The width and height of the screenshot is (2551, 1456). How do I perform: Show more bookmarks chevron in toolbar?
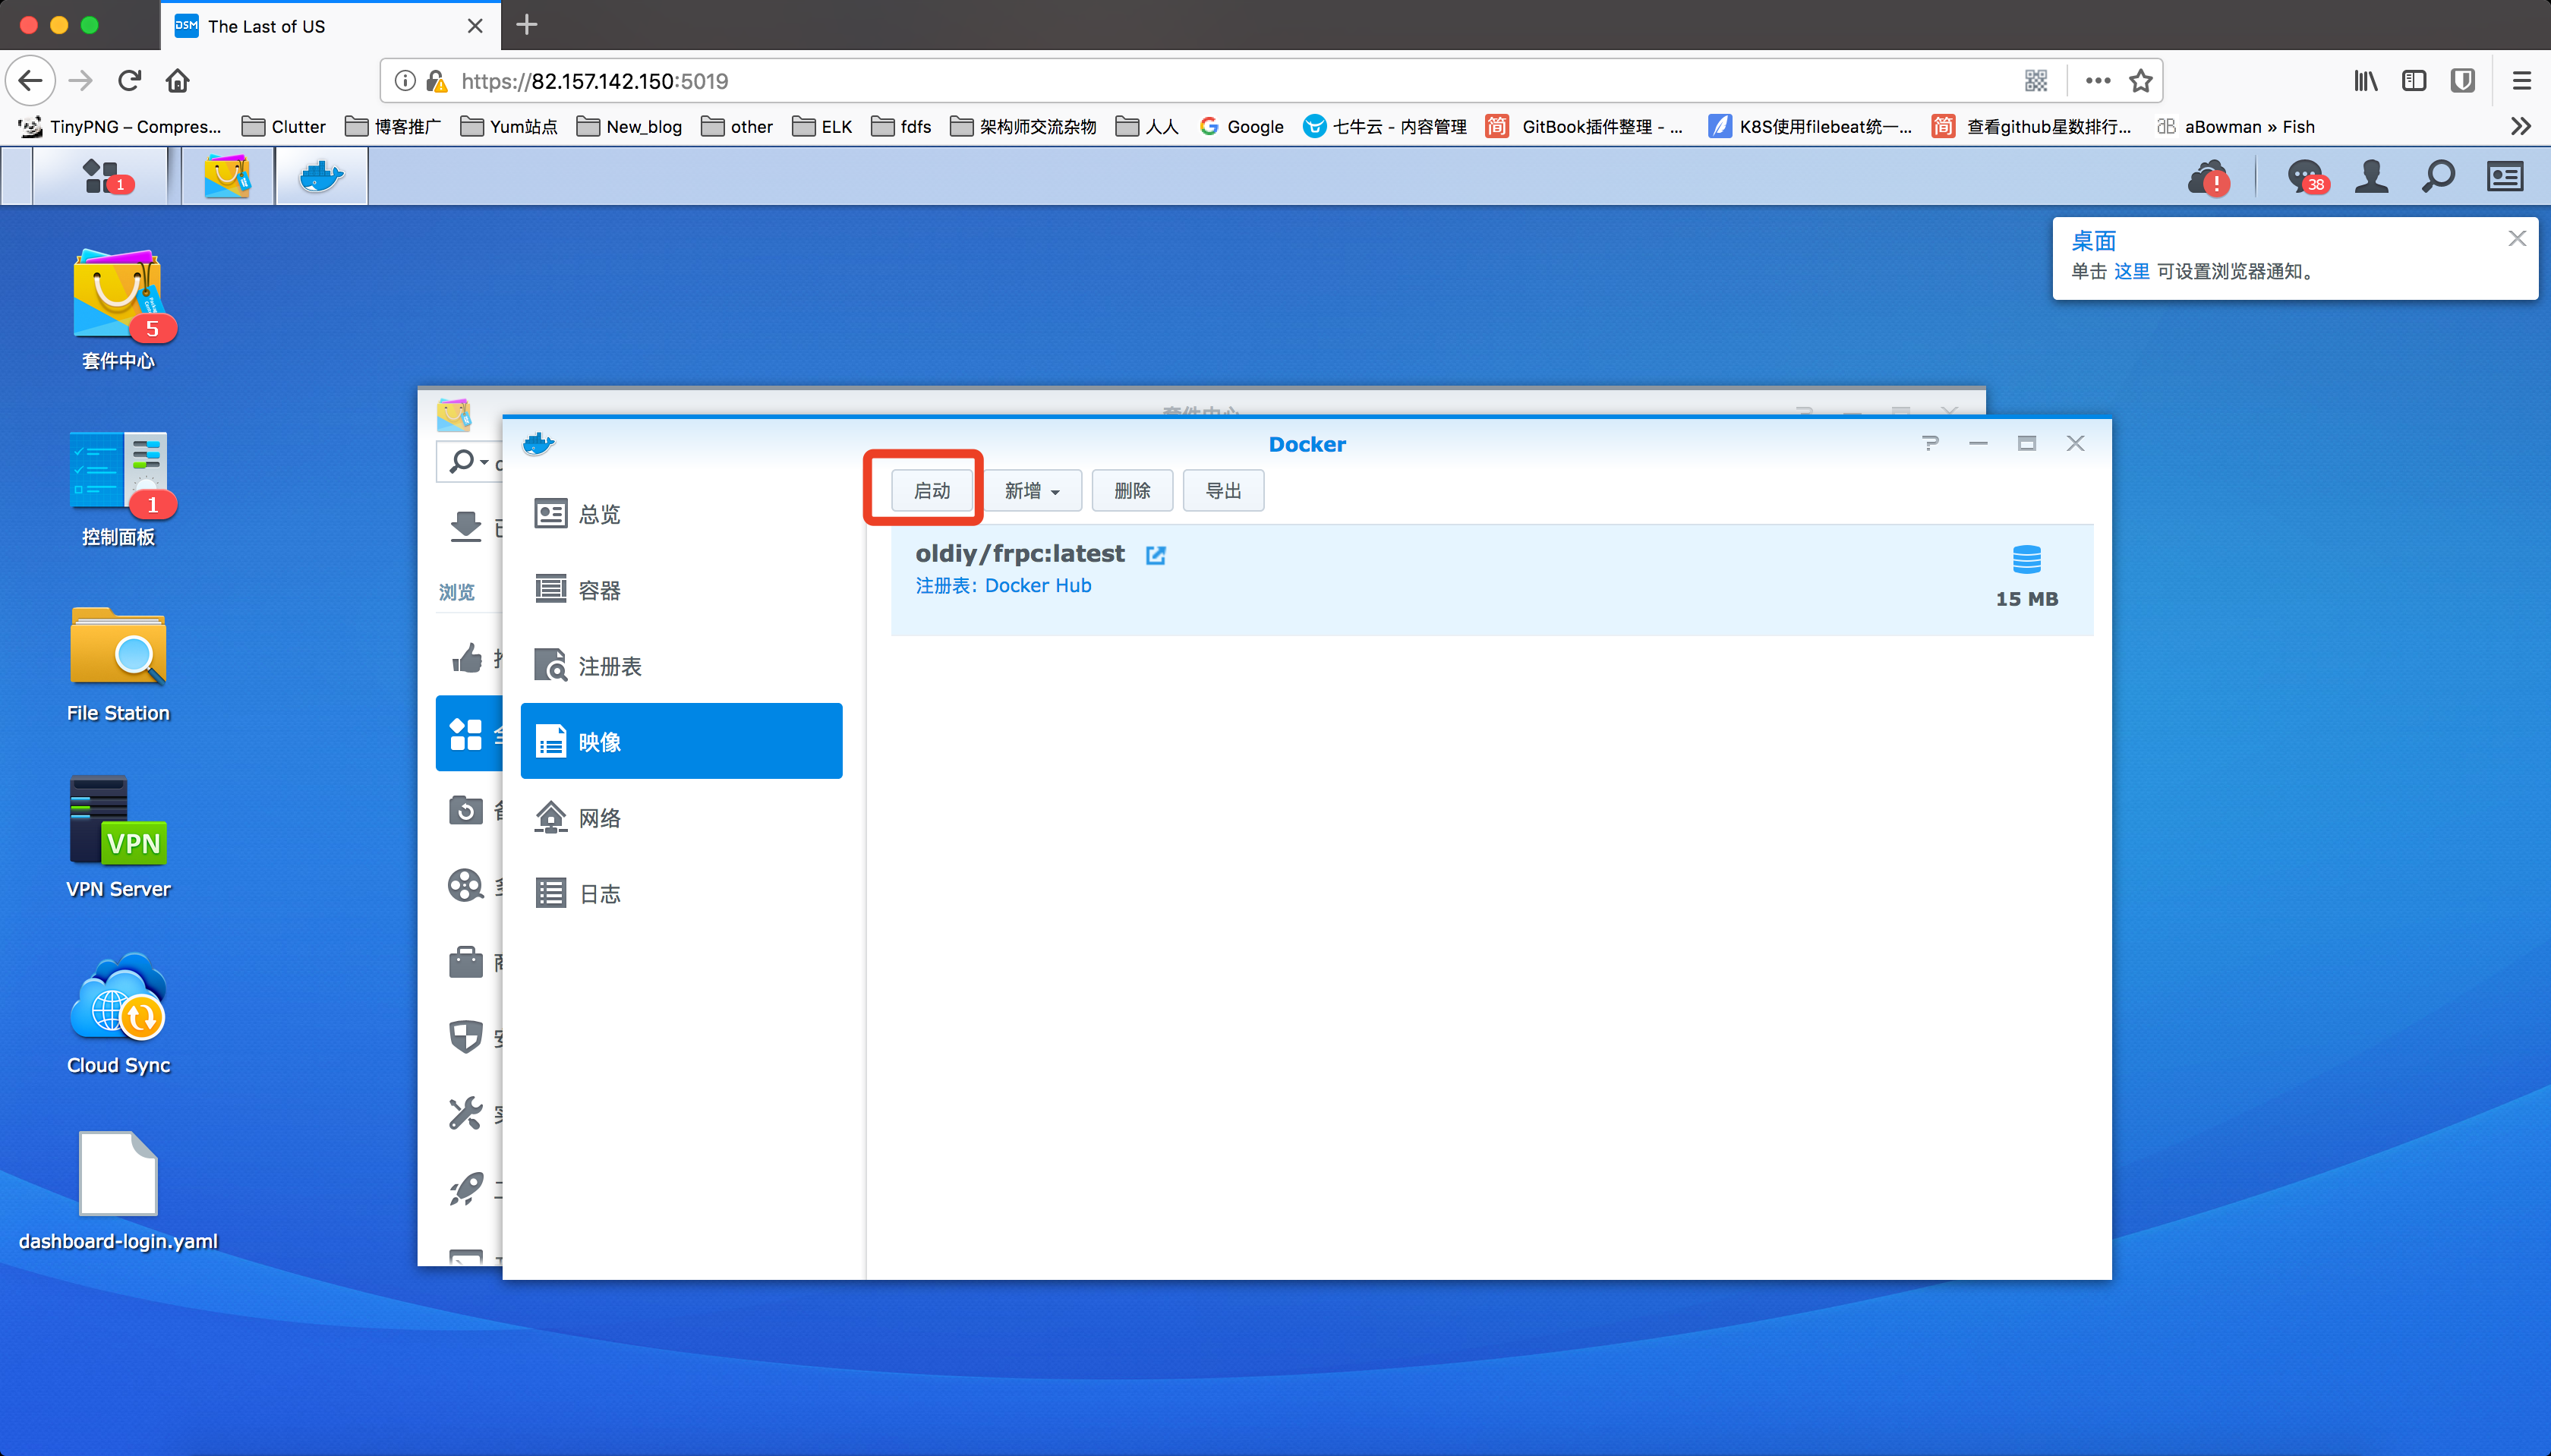pyautogui.click(x=2520, y=126)
